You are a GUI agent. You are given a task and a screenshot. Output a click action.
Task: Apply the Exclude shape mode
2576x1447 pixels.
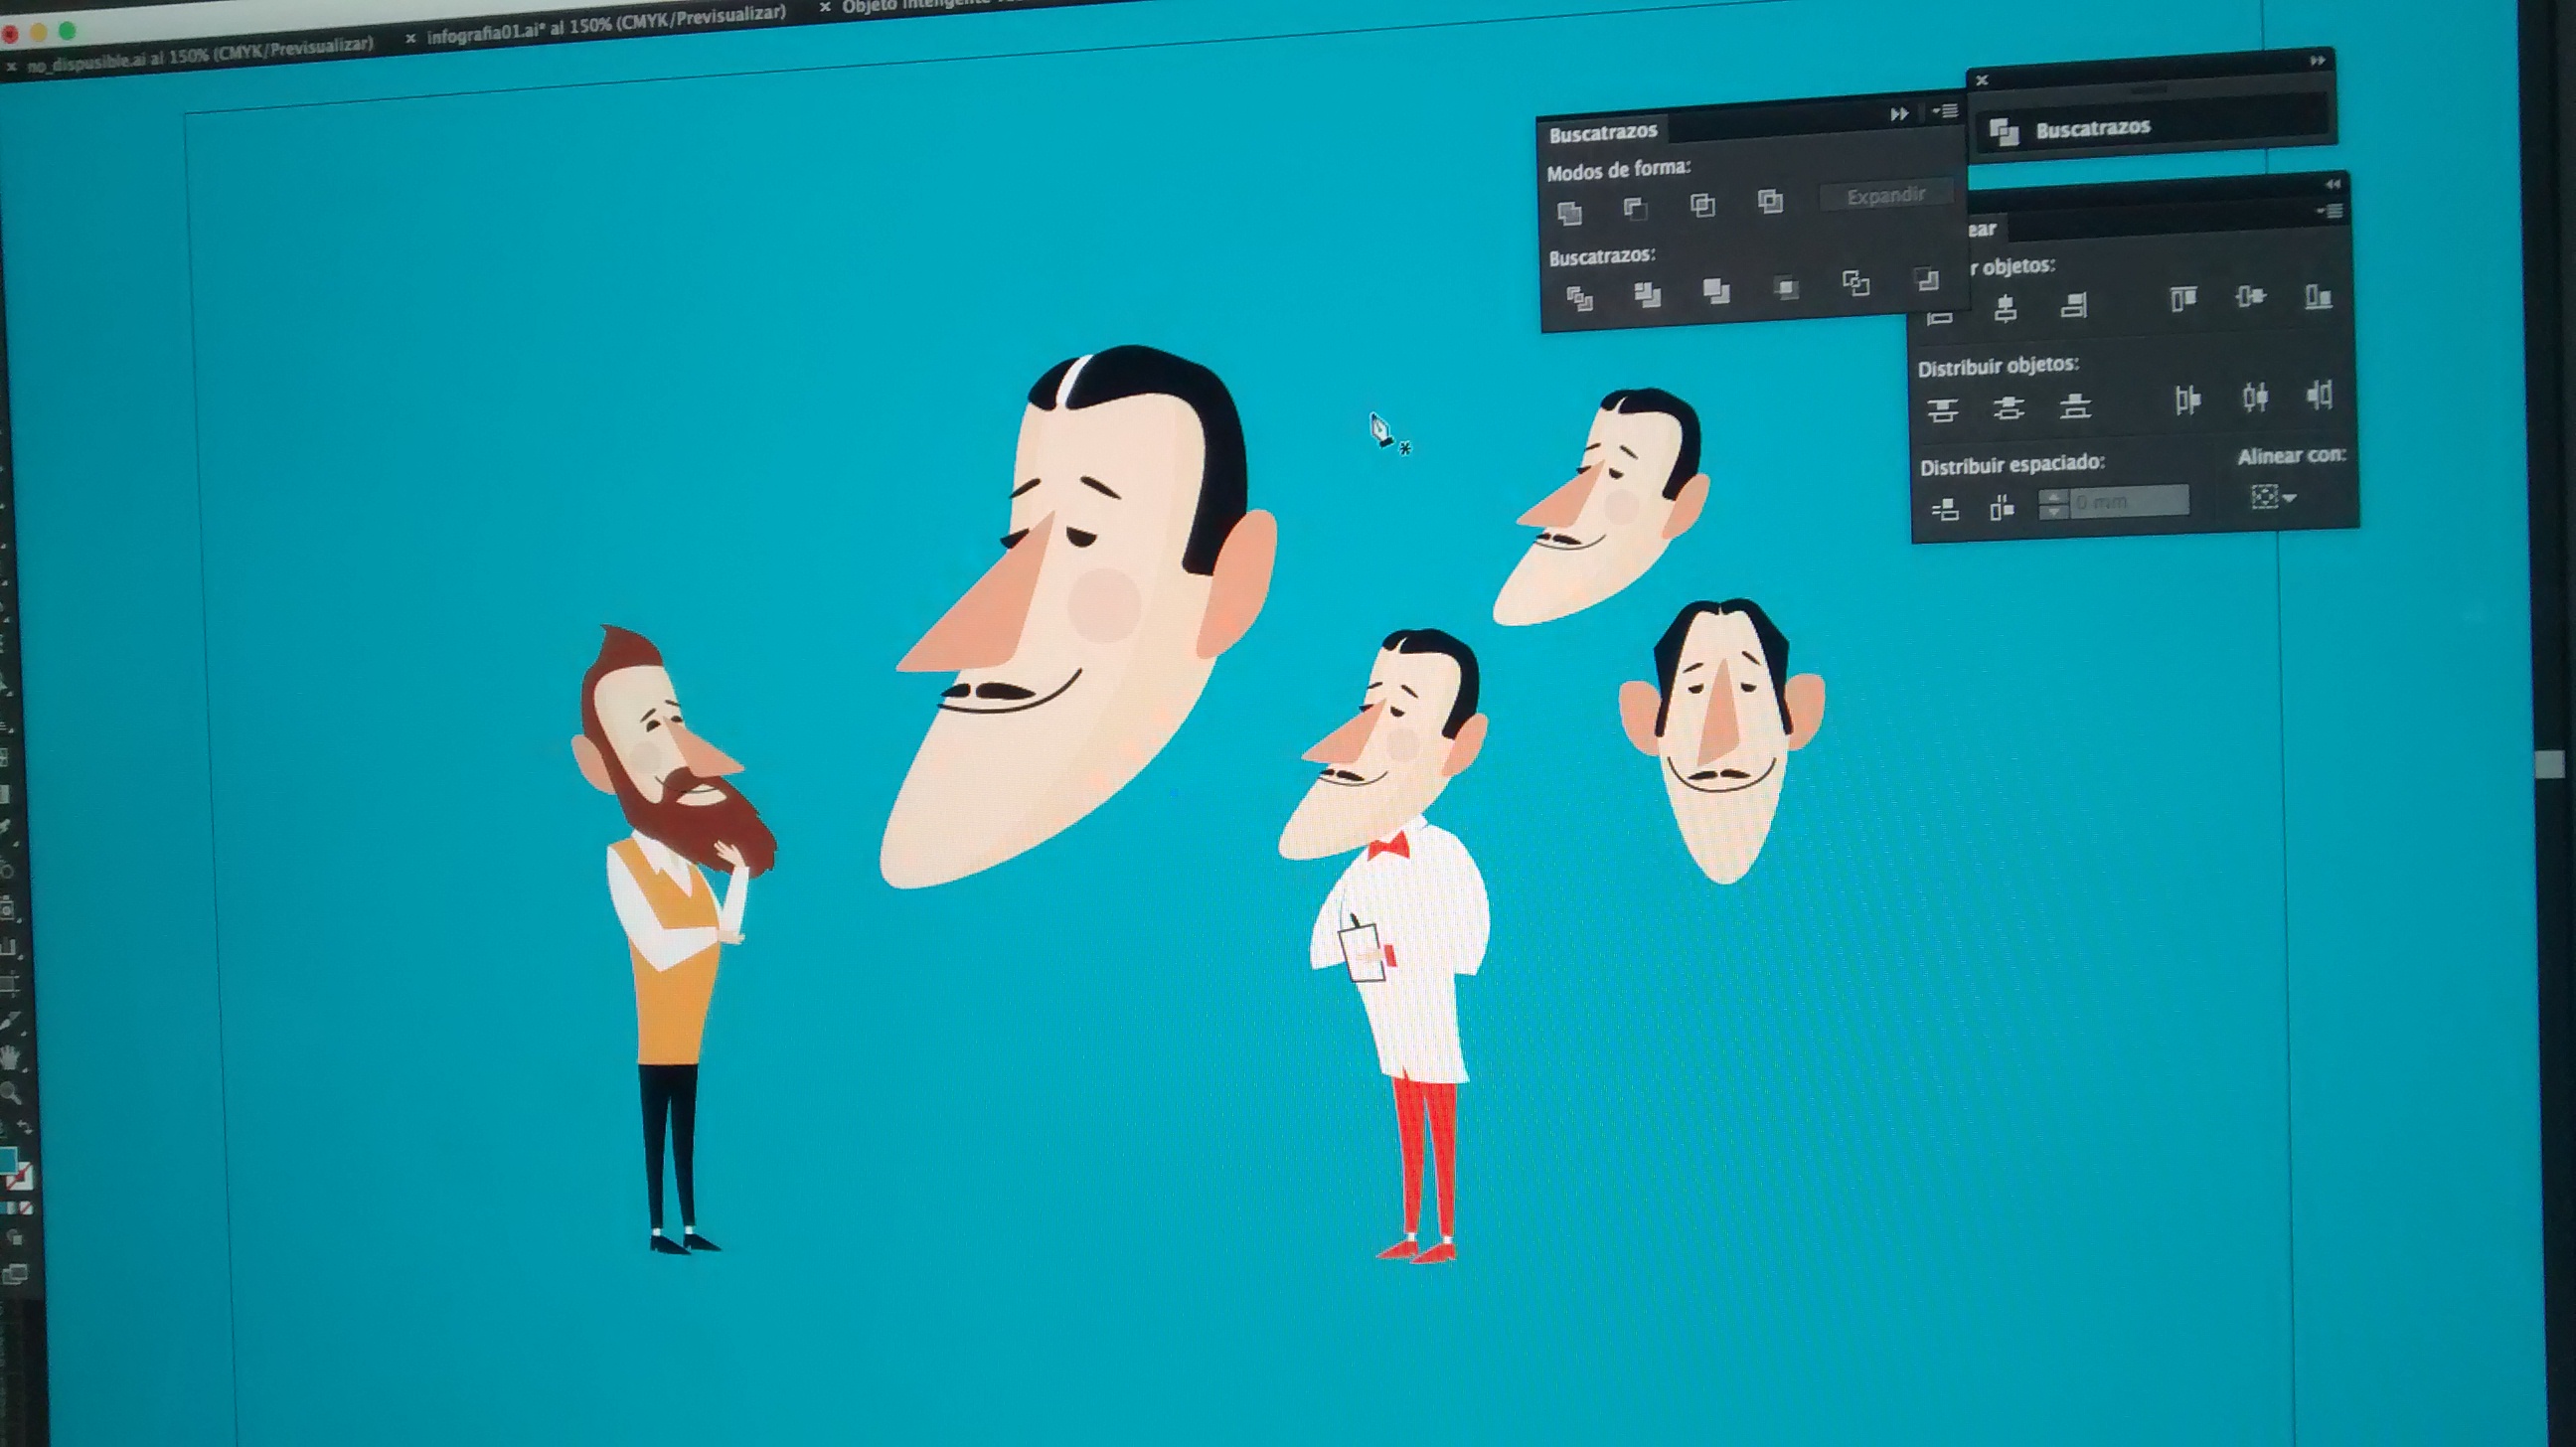1770,201
